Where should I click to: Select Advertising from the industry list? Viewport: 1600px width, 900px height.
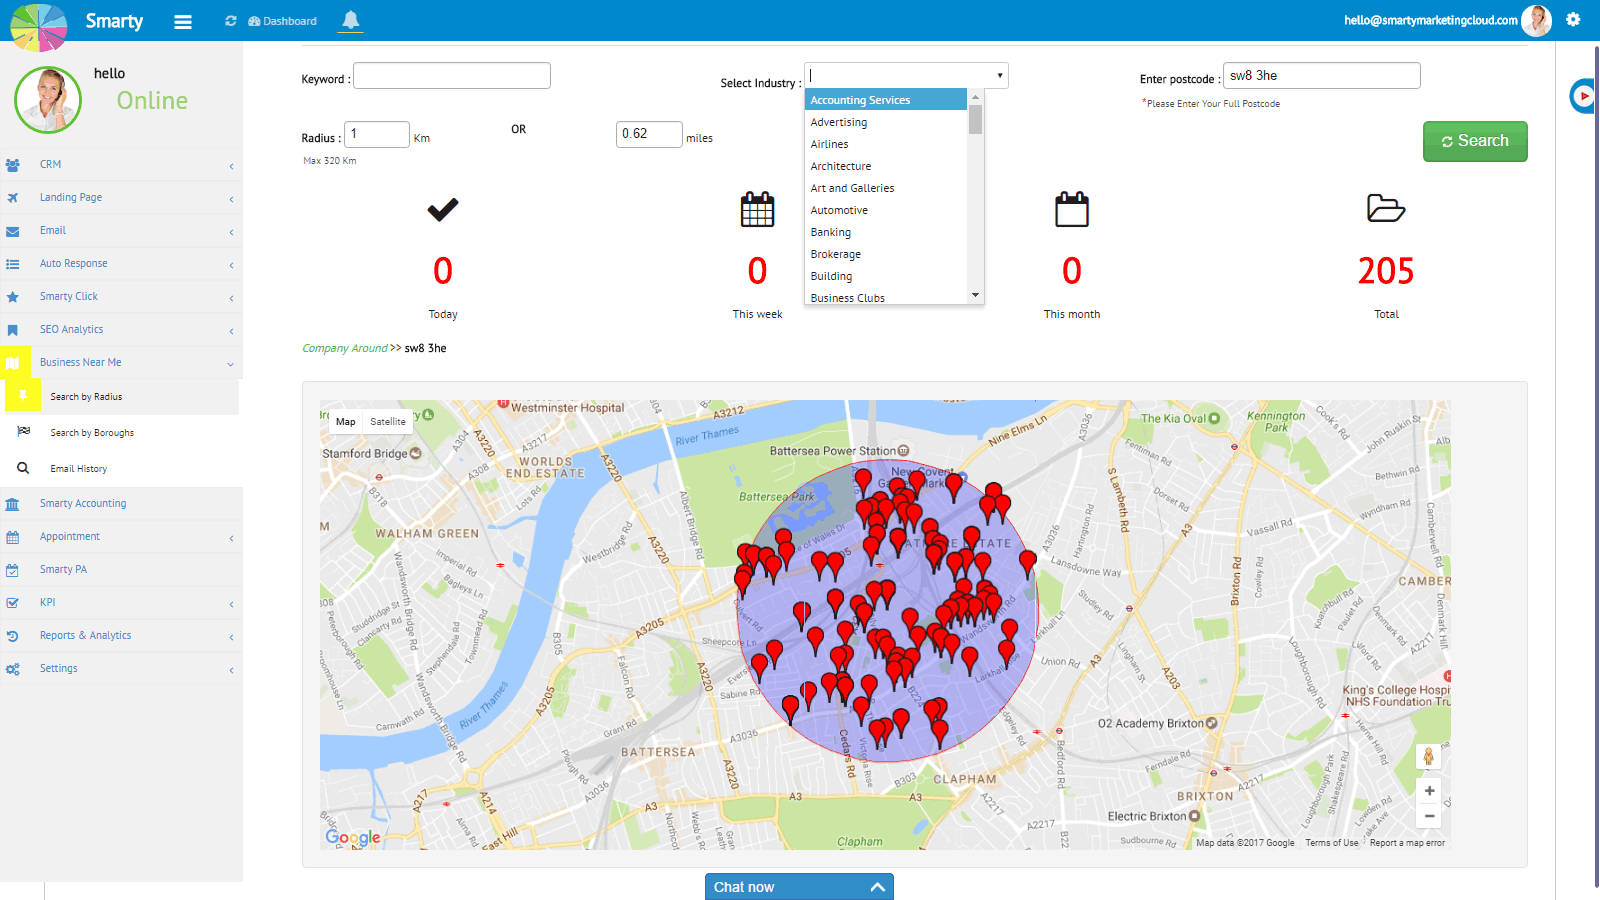point(839,122)
